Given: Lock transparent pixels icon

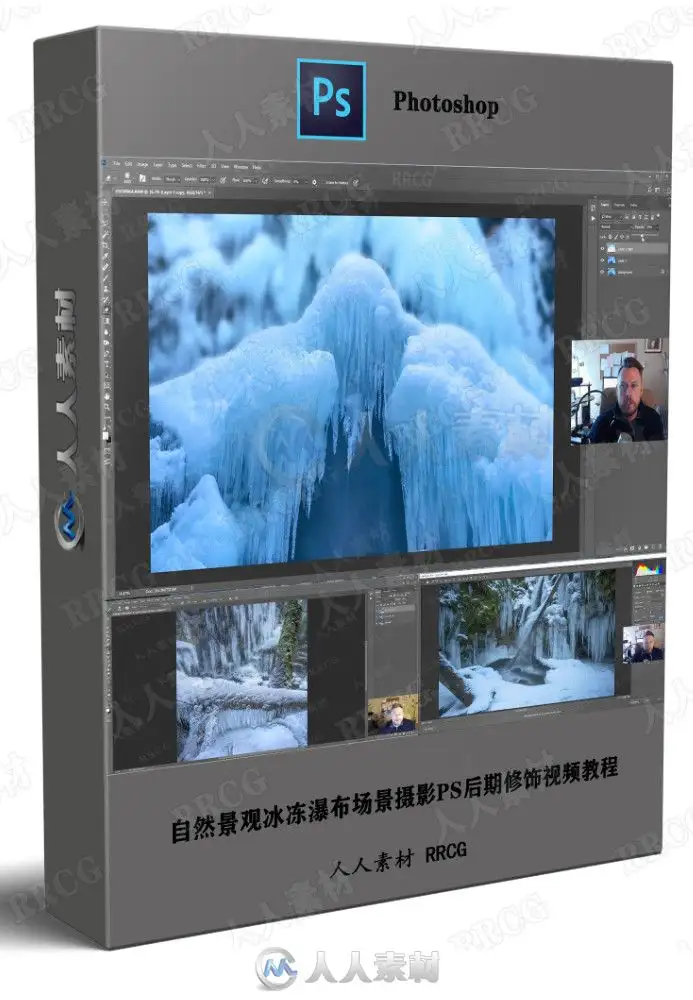Looking at the screenshot, I should point(610,237).
